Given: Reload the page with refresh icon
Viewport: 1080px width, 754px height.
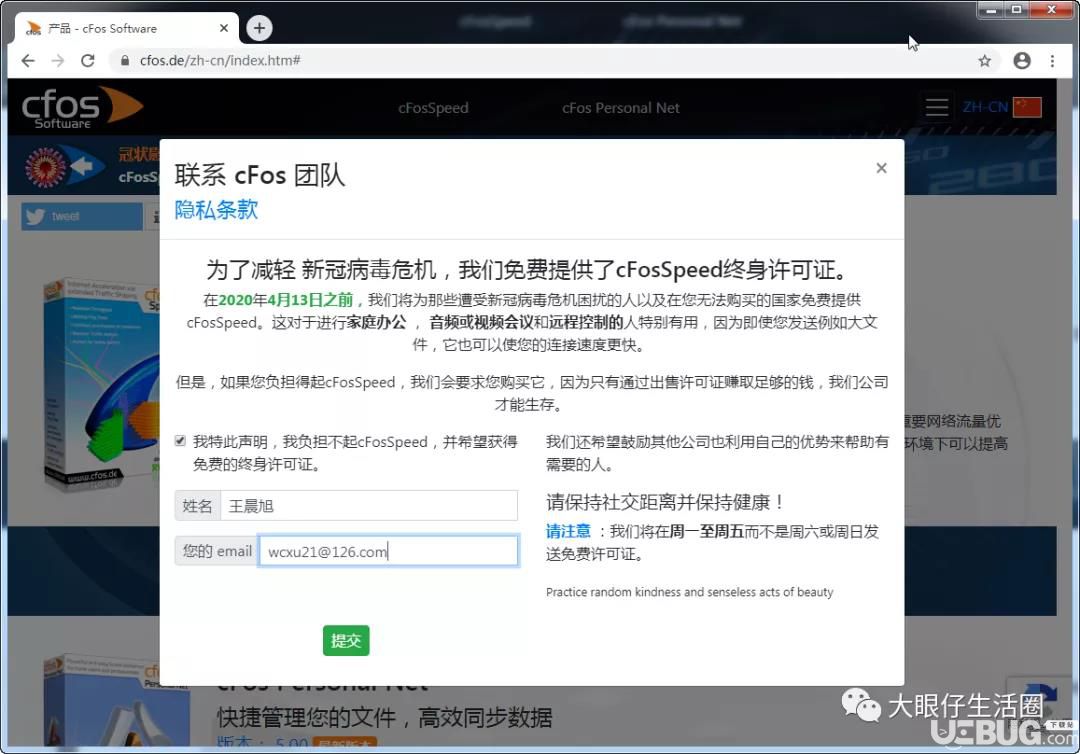Looking at the screenshot, I should (87, 61).
